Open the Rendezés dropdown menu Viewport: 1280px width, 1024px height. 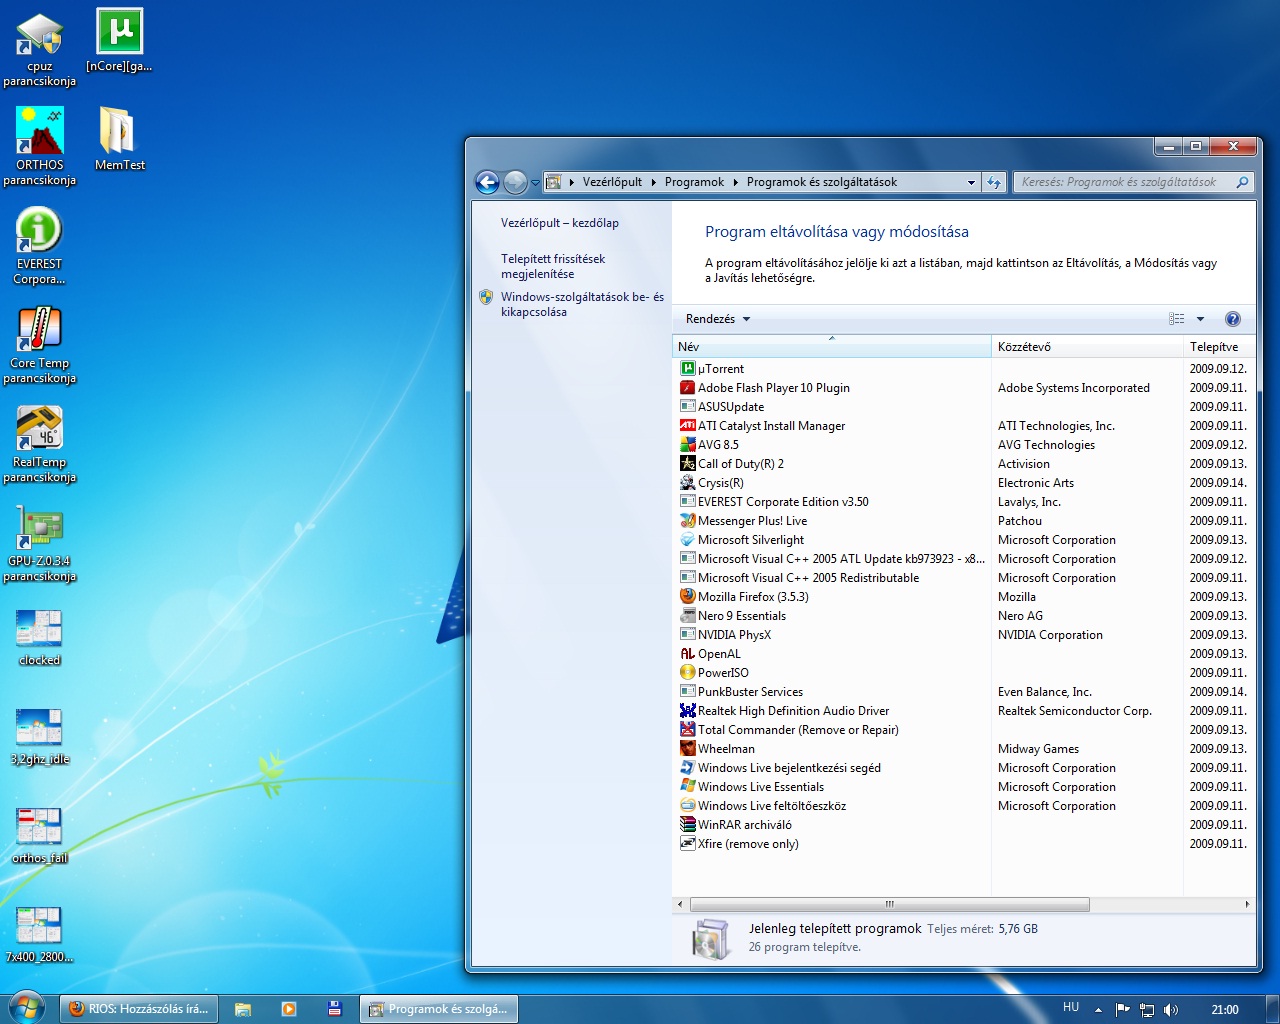(x=717, y=319)
